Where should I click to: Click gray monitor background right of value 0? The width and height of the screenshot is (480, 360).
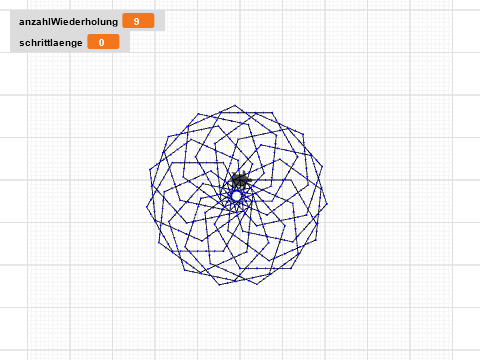[x=125, y=42]
